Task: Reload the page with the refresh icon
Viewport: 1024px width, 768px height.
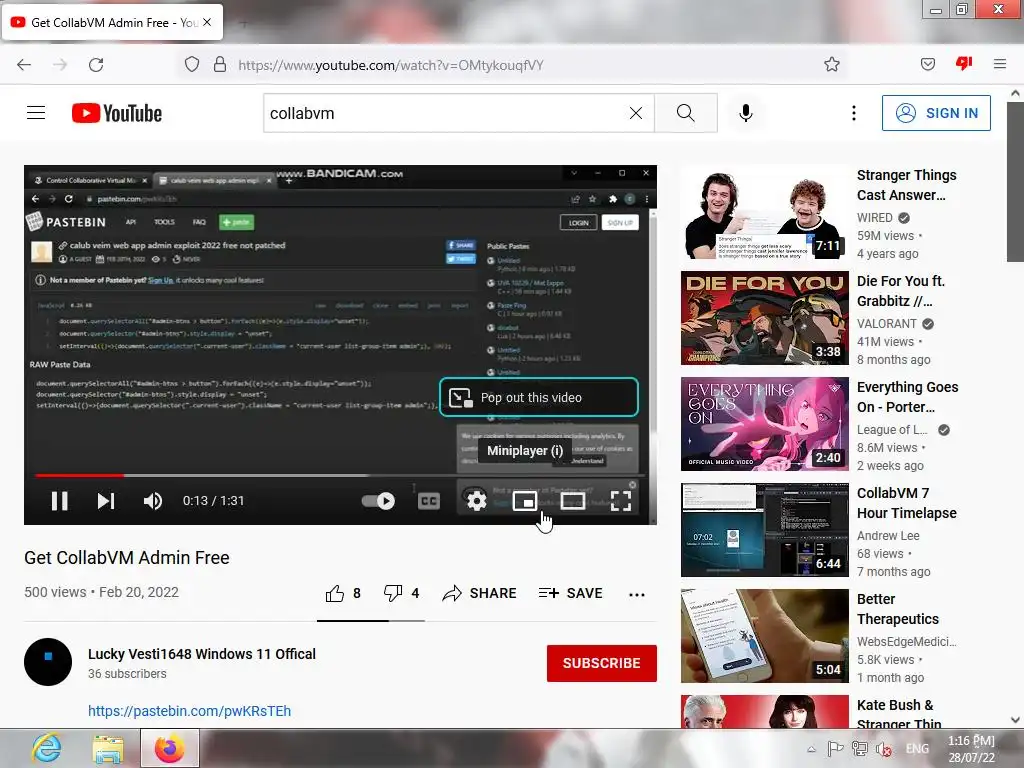Action: (96, 65)
